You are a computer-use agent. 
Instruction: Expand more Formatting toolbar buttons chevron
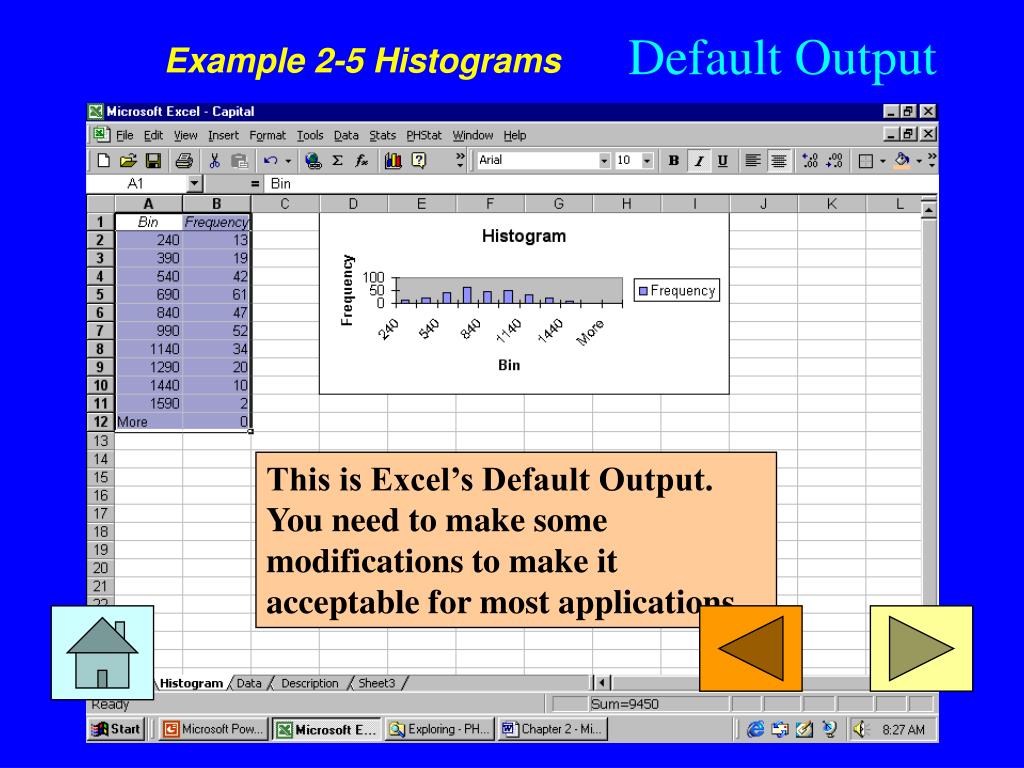click(932, 160)
